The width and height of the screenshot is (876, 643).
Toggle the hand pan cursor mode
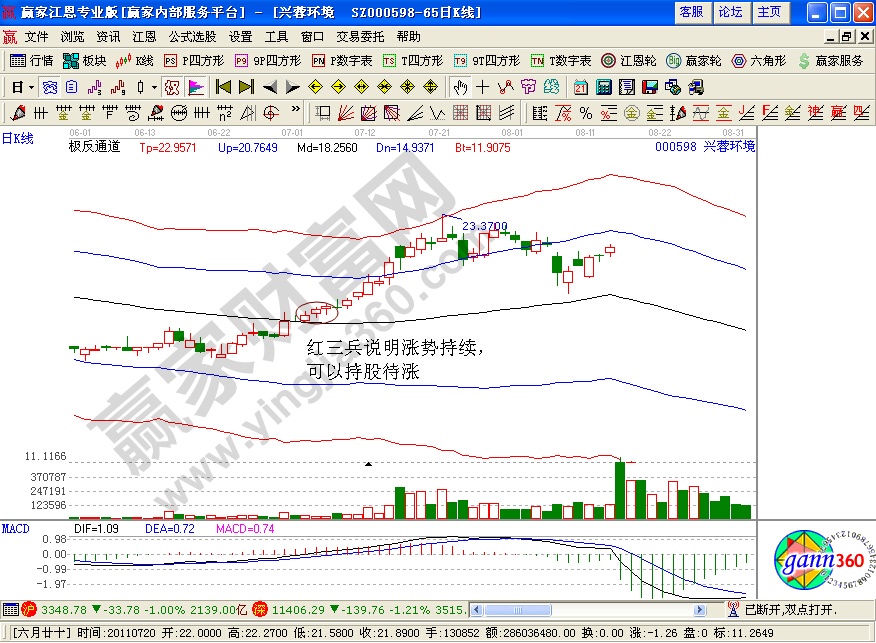tap(460, 87)
